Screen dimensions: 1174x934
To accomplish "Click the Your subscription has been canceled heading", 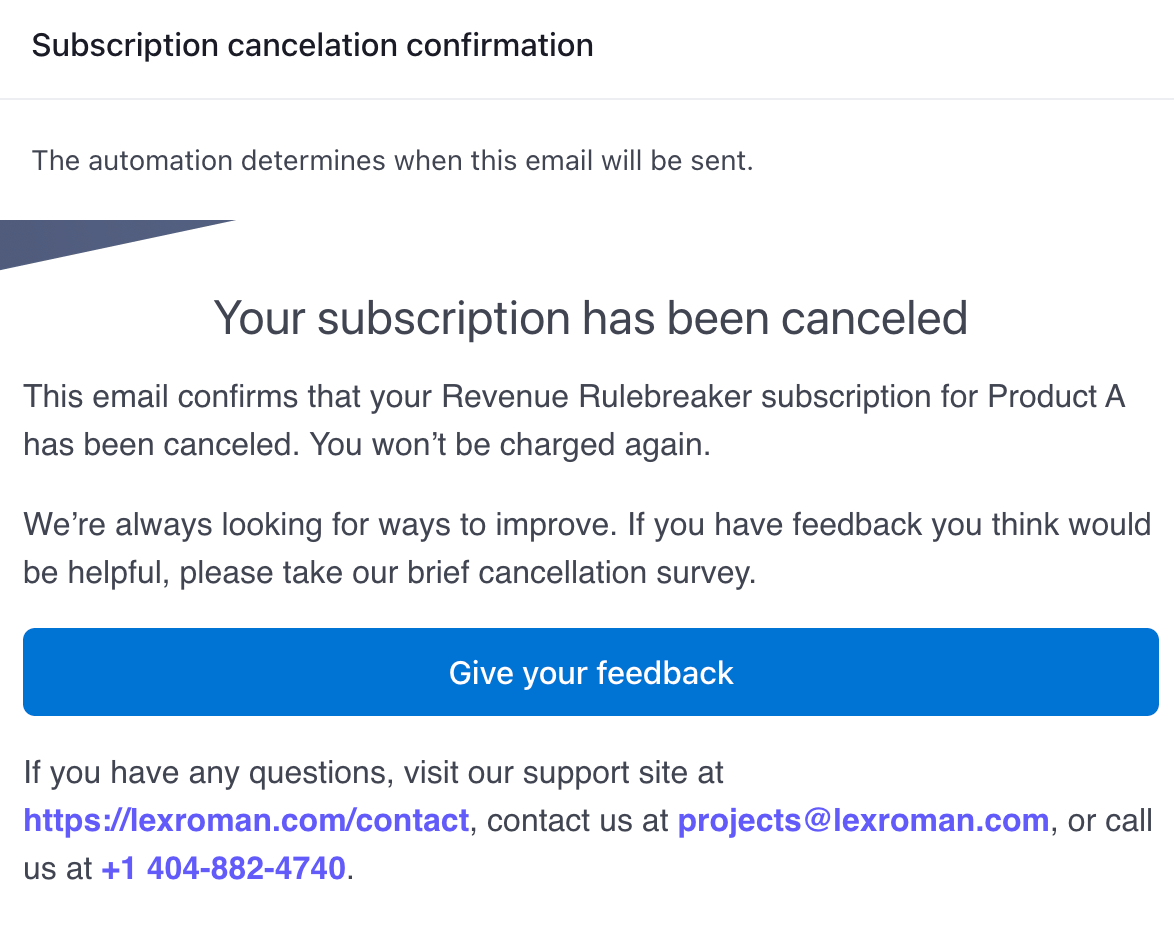I will pyautogui.click(x=591, y=318).
